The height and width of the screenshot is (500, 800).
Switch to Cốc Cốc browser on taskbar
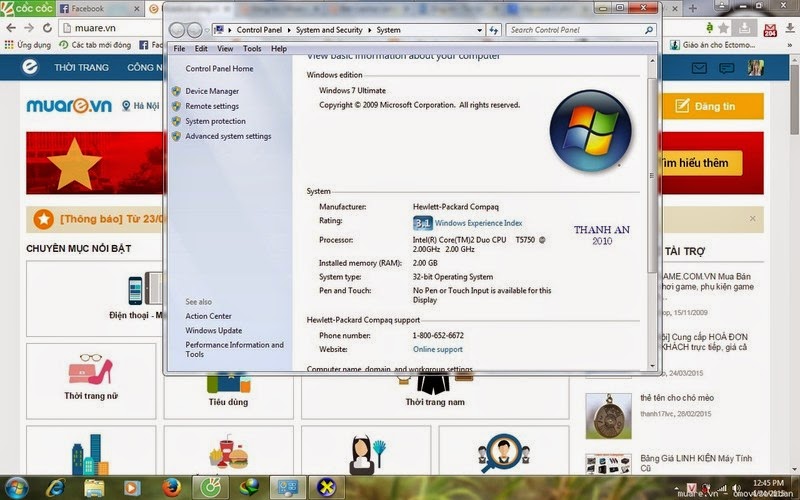(x=210, y=488)
